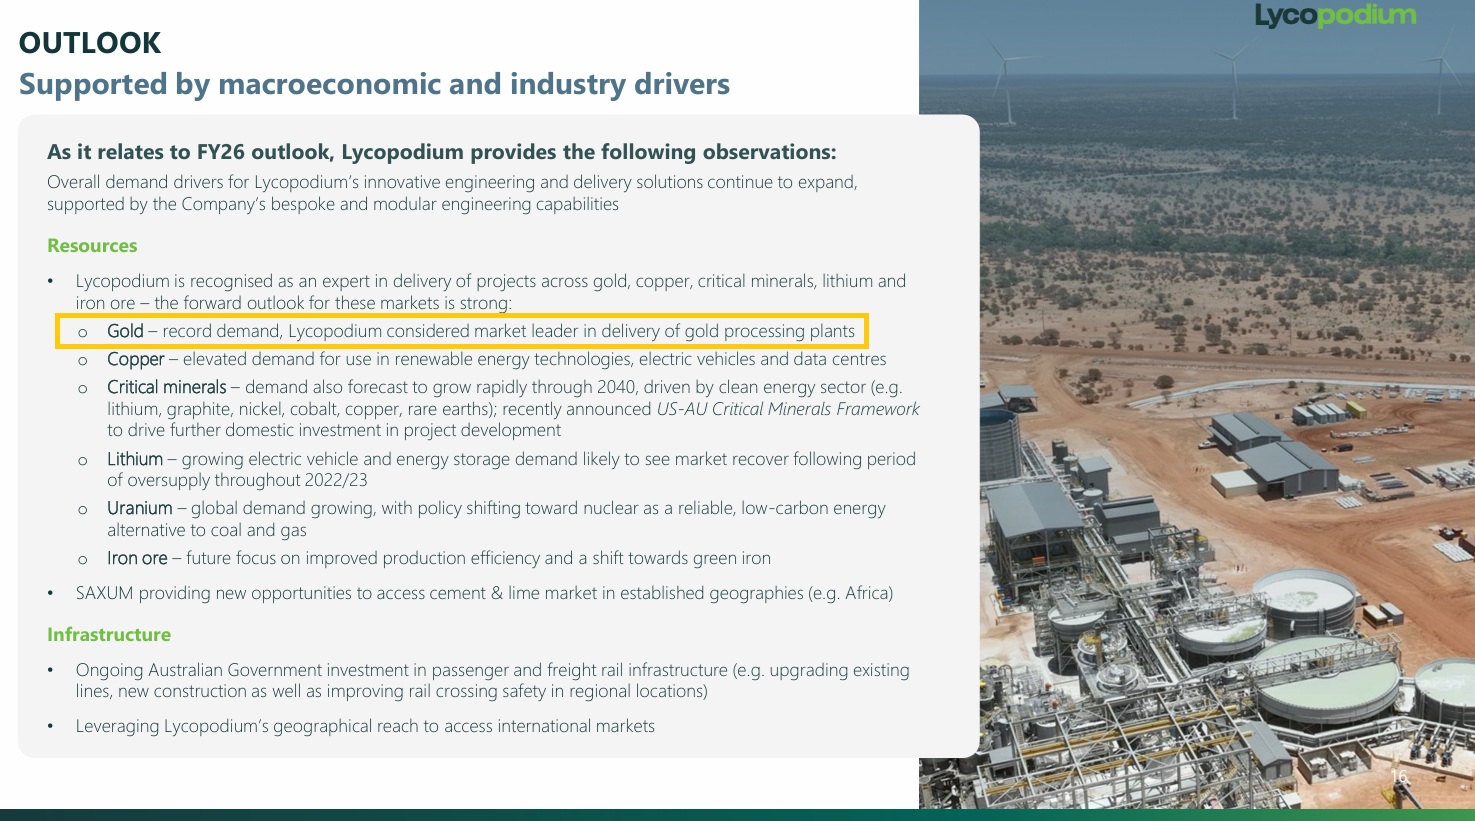Click the Copper bullet label
The height and width of the screenshot is (821, 1475).
coord(135,359)
